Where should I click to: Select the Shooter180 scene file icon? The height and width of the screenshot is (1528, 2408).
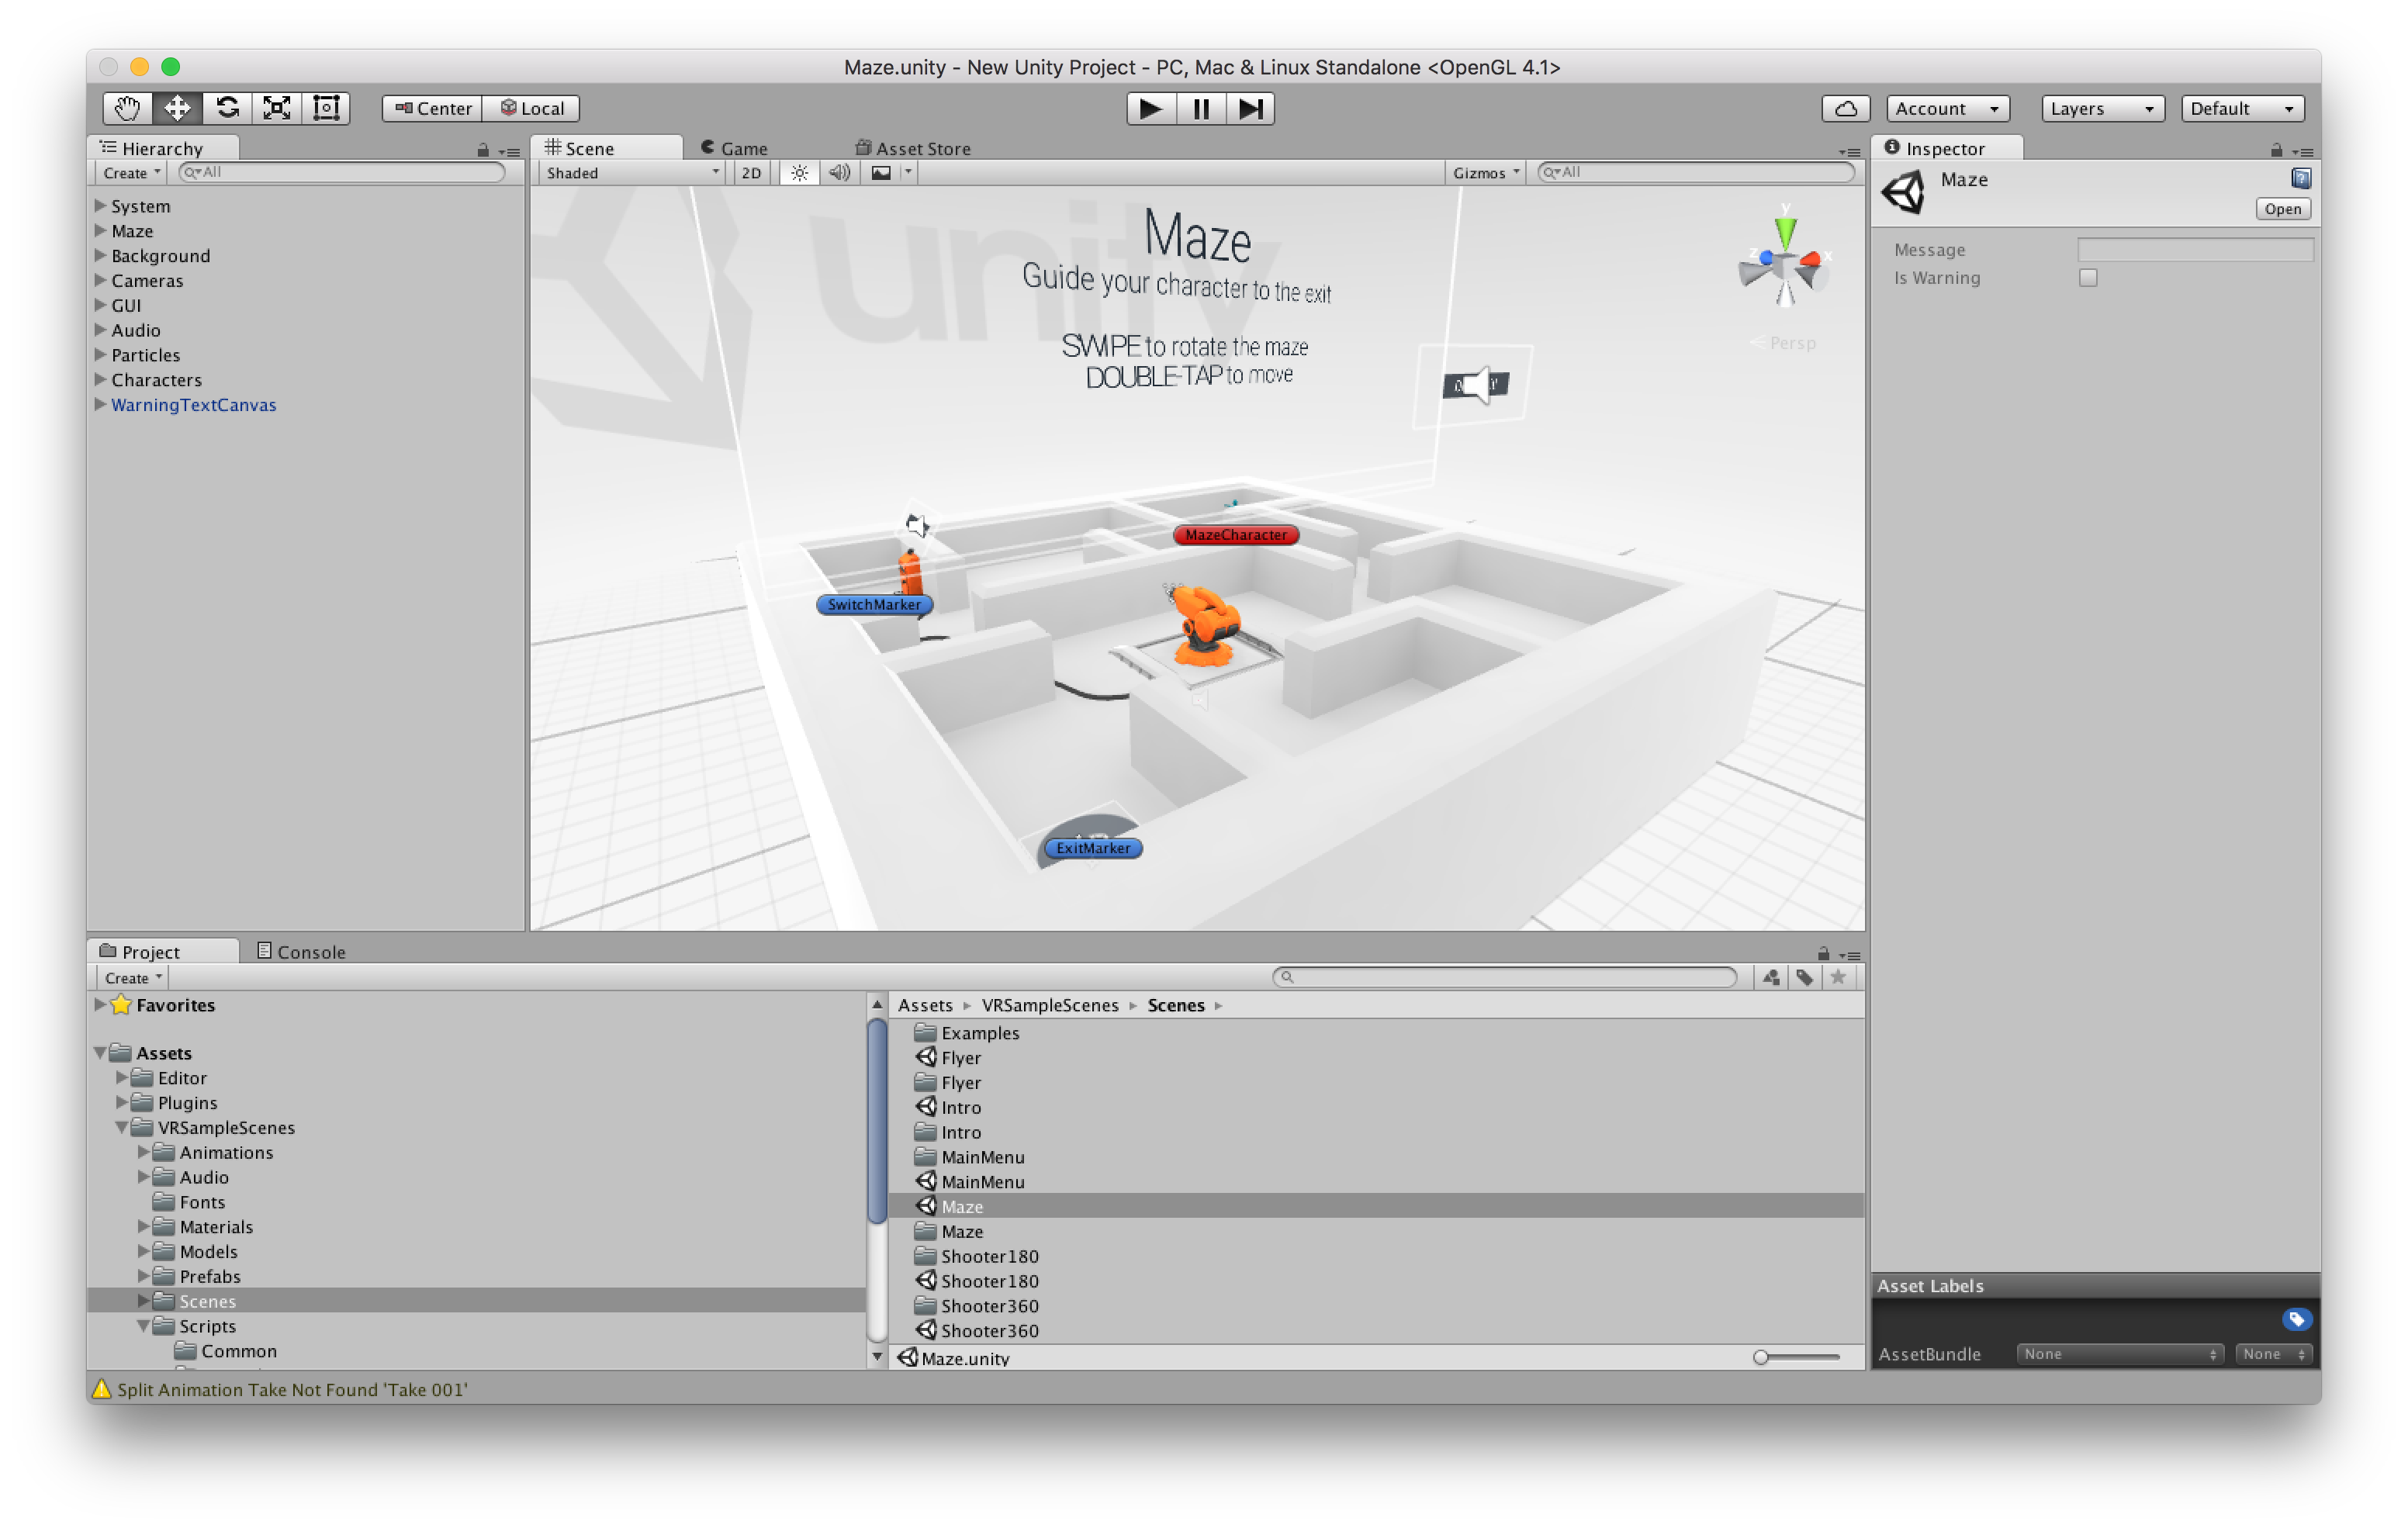pos(926,1280)
